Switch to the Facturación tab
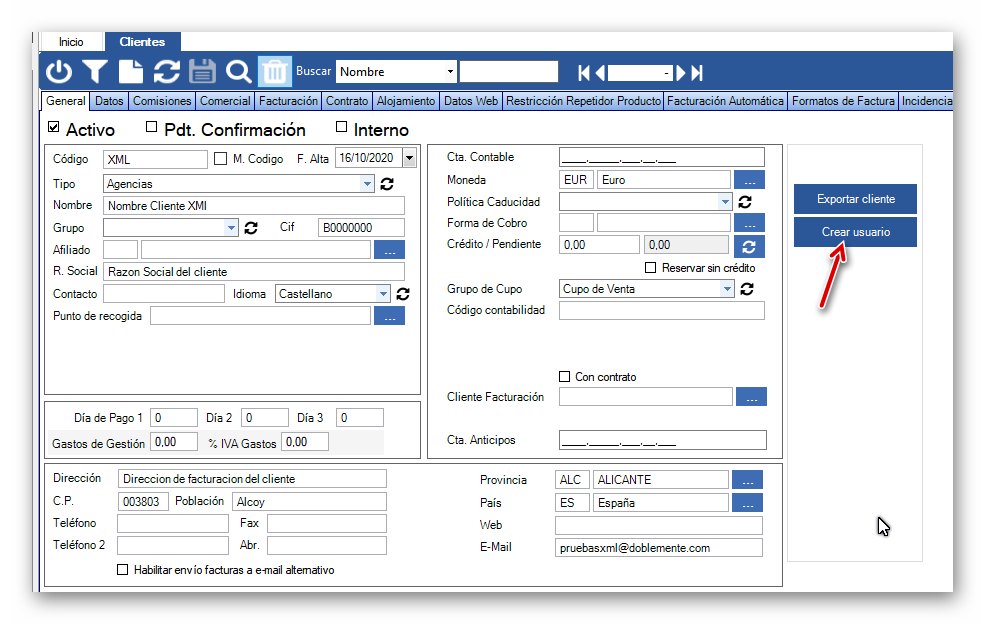 (x=288, y=101)
